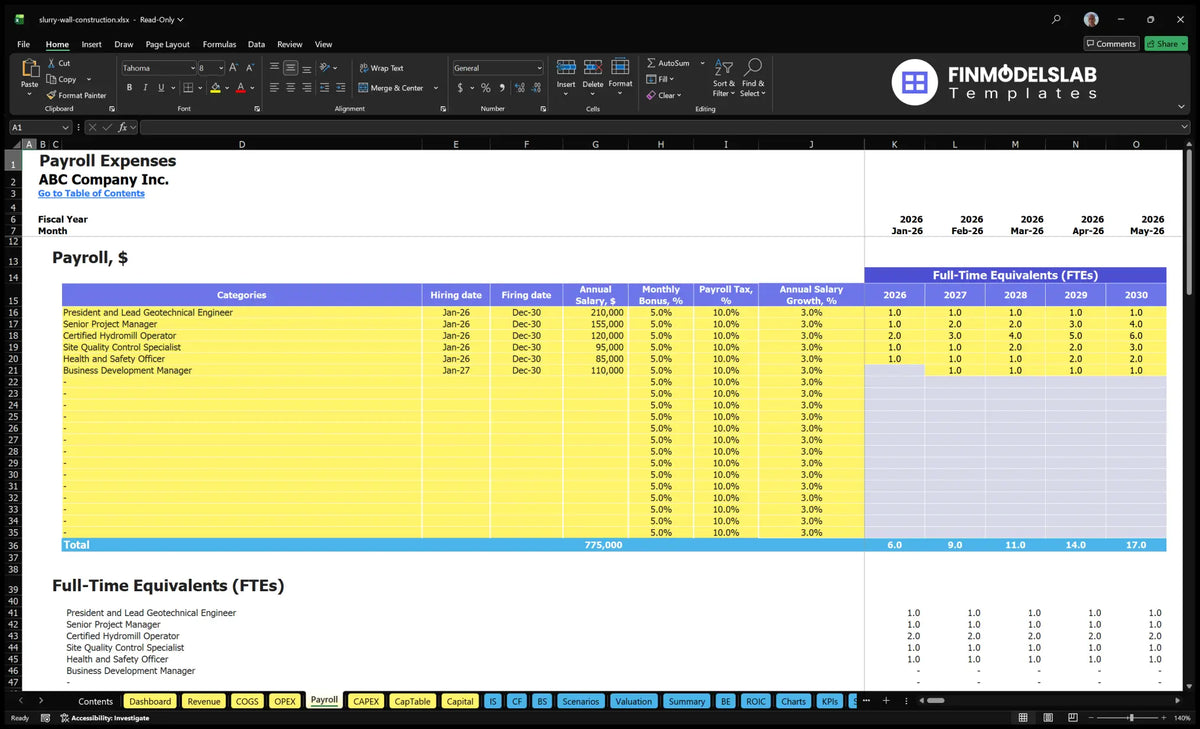This screenshot has height=729, width=1200.
Task: Click the AutoSum sigma icon
Action: point(652,63)
